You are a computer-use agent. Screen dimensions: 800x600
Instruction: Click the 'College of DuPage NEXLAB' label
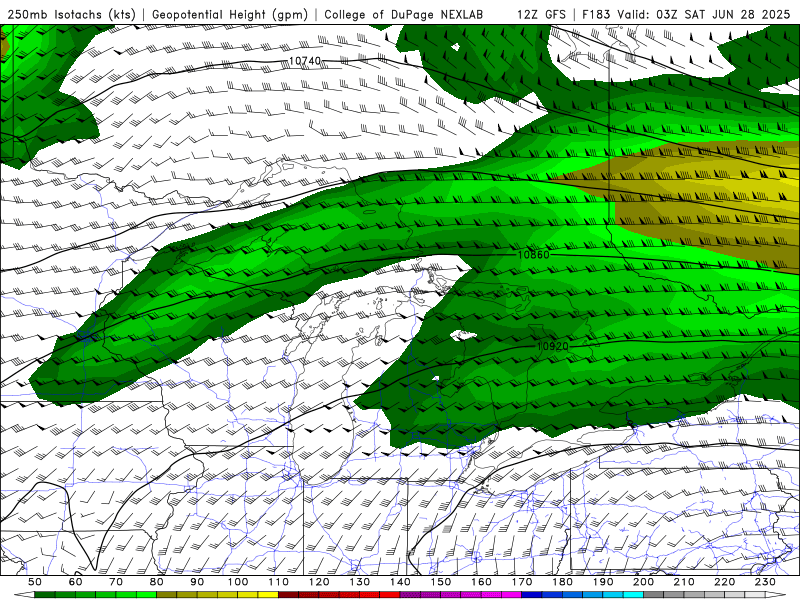point(404,14)
